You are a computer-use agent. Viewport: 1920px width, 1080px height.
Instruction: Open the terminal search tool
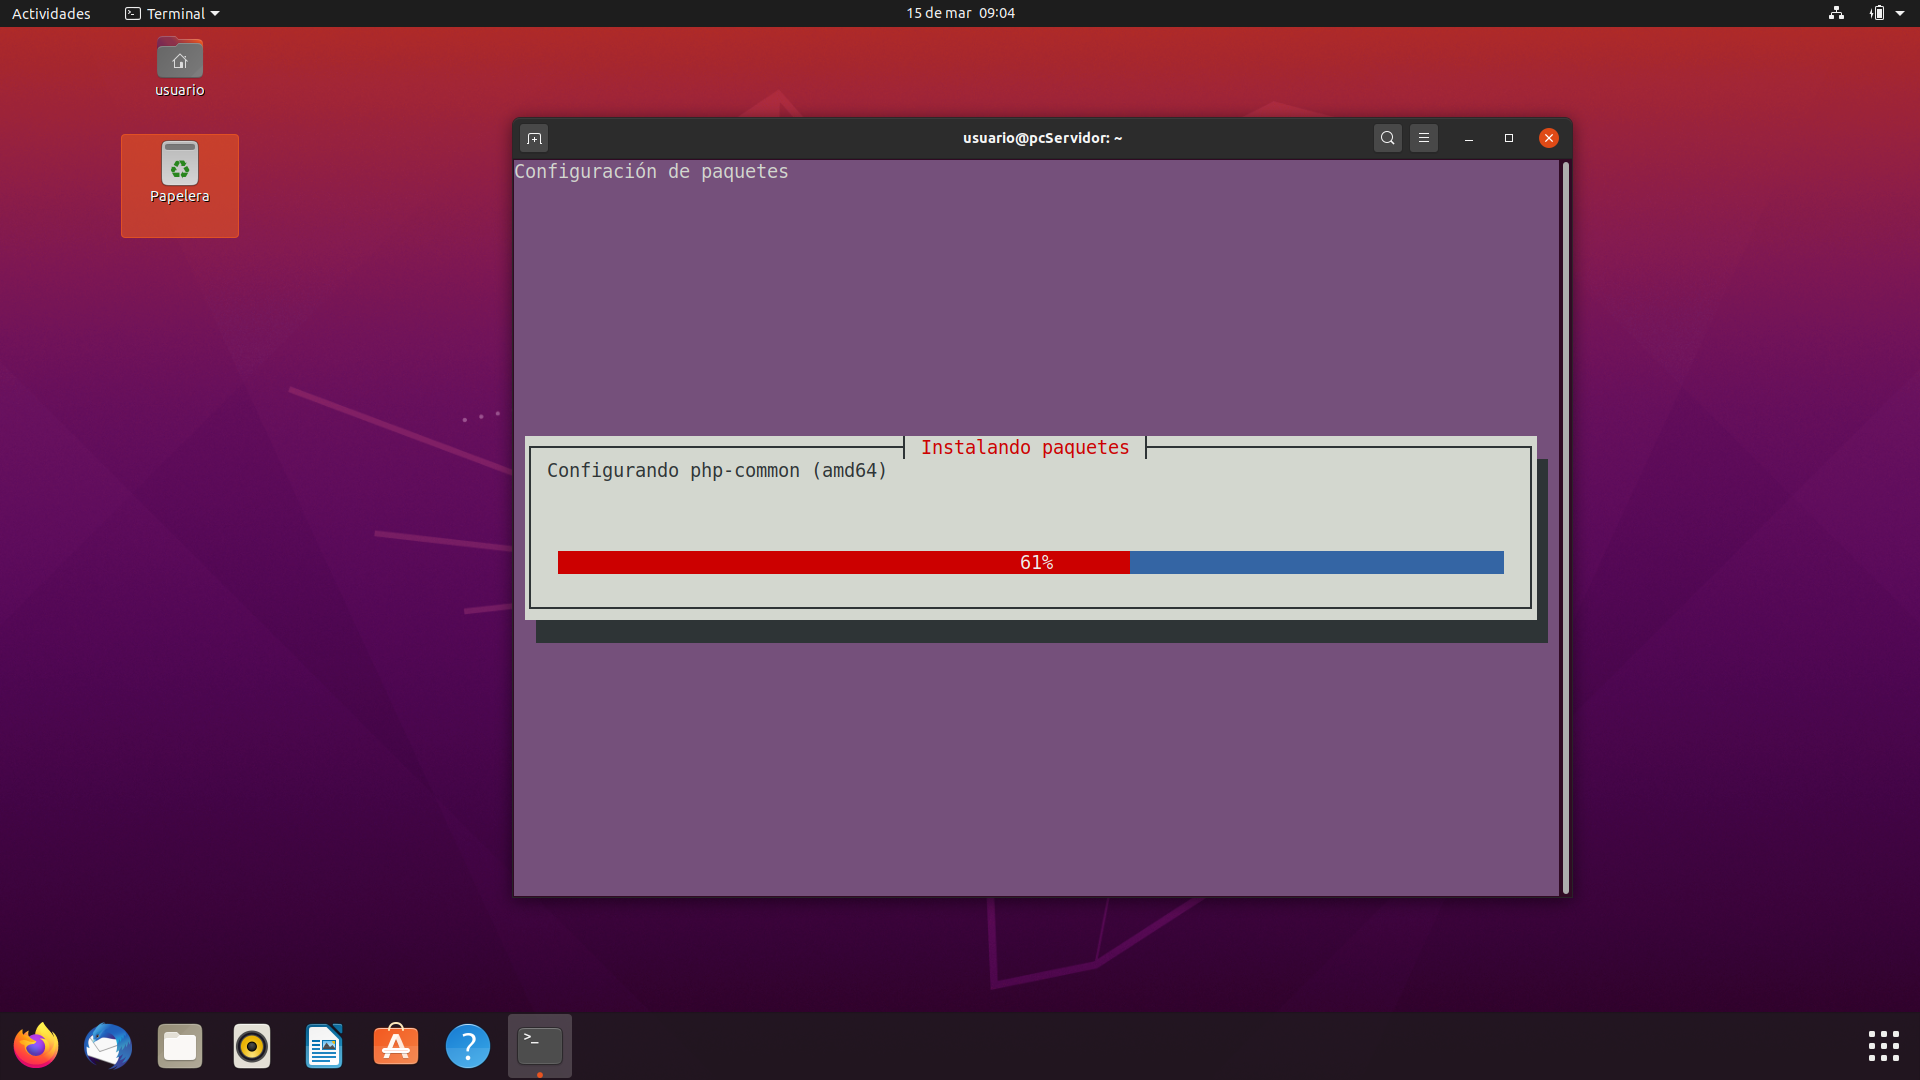(x=1387, y=138)
